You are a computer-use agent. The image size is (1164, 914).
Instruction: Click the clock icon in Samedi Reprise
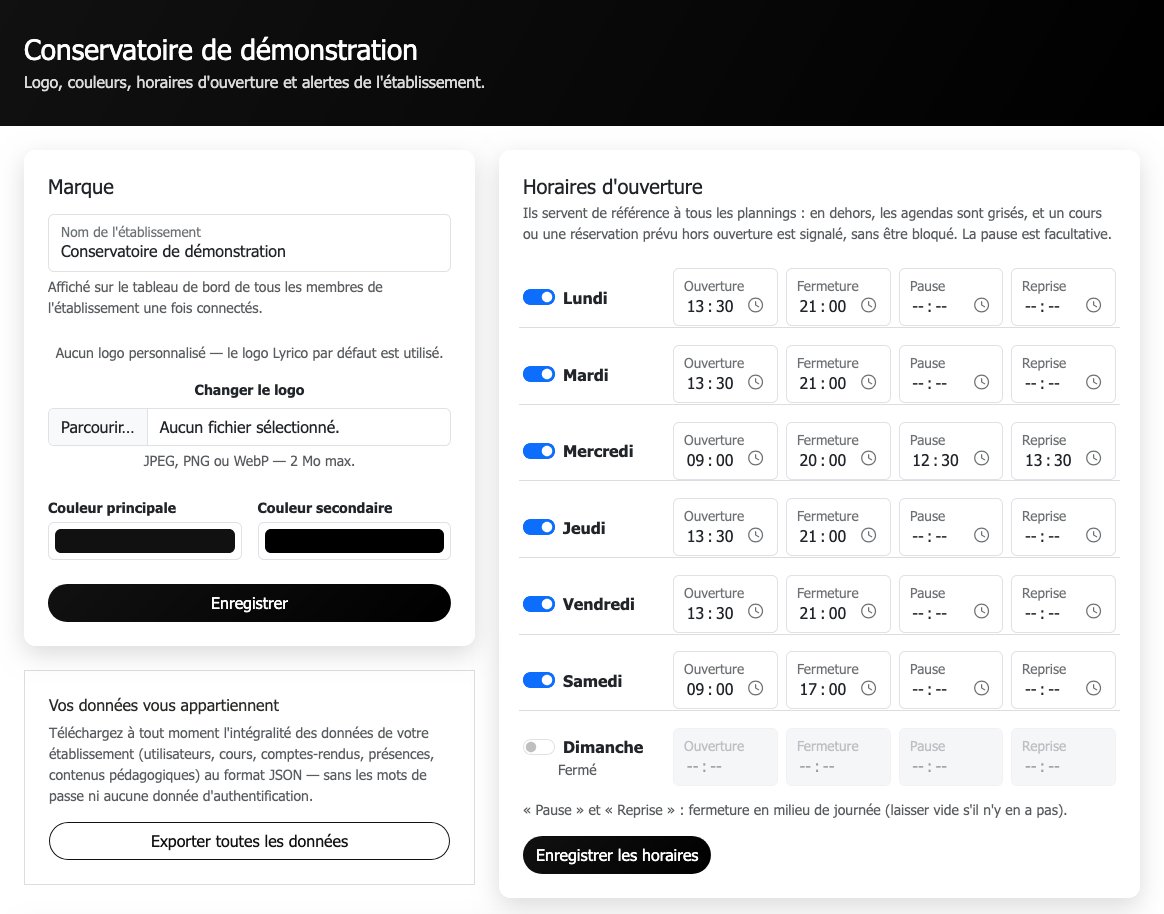click(1093, 688)
